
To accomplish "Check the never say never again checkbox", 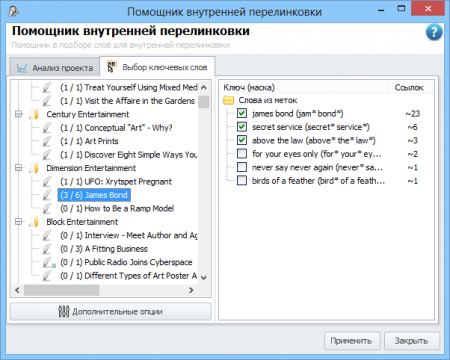I will pyautogui.click(x=242, y=167).
